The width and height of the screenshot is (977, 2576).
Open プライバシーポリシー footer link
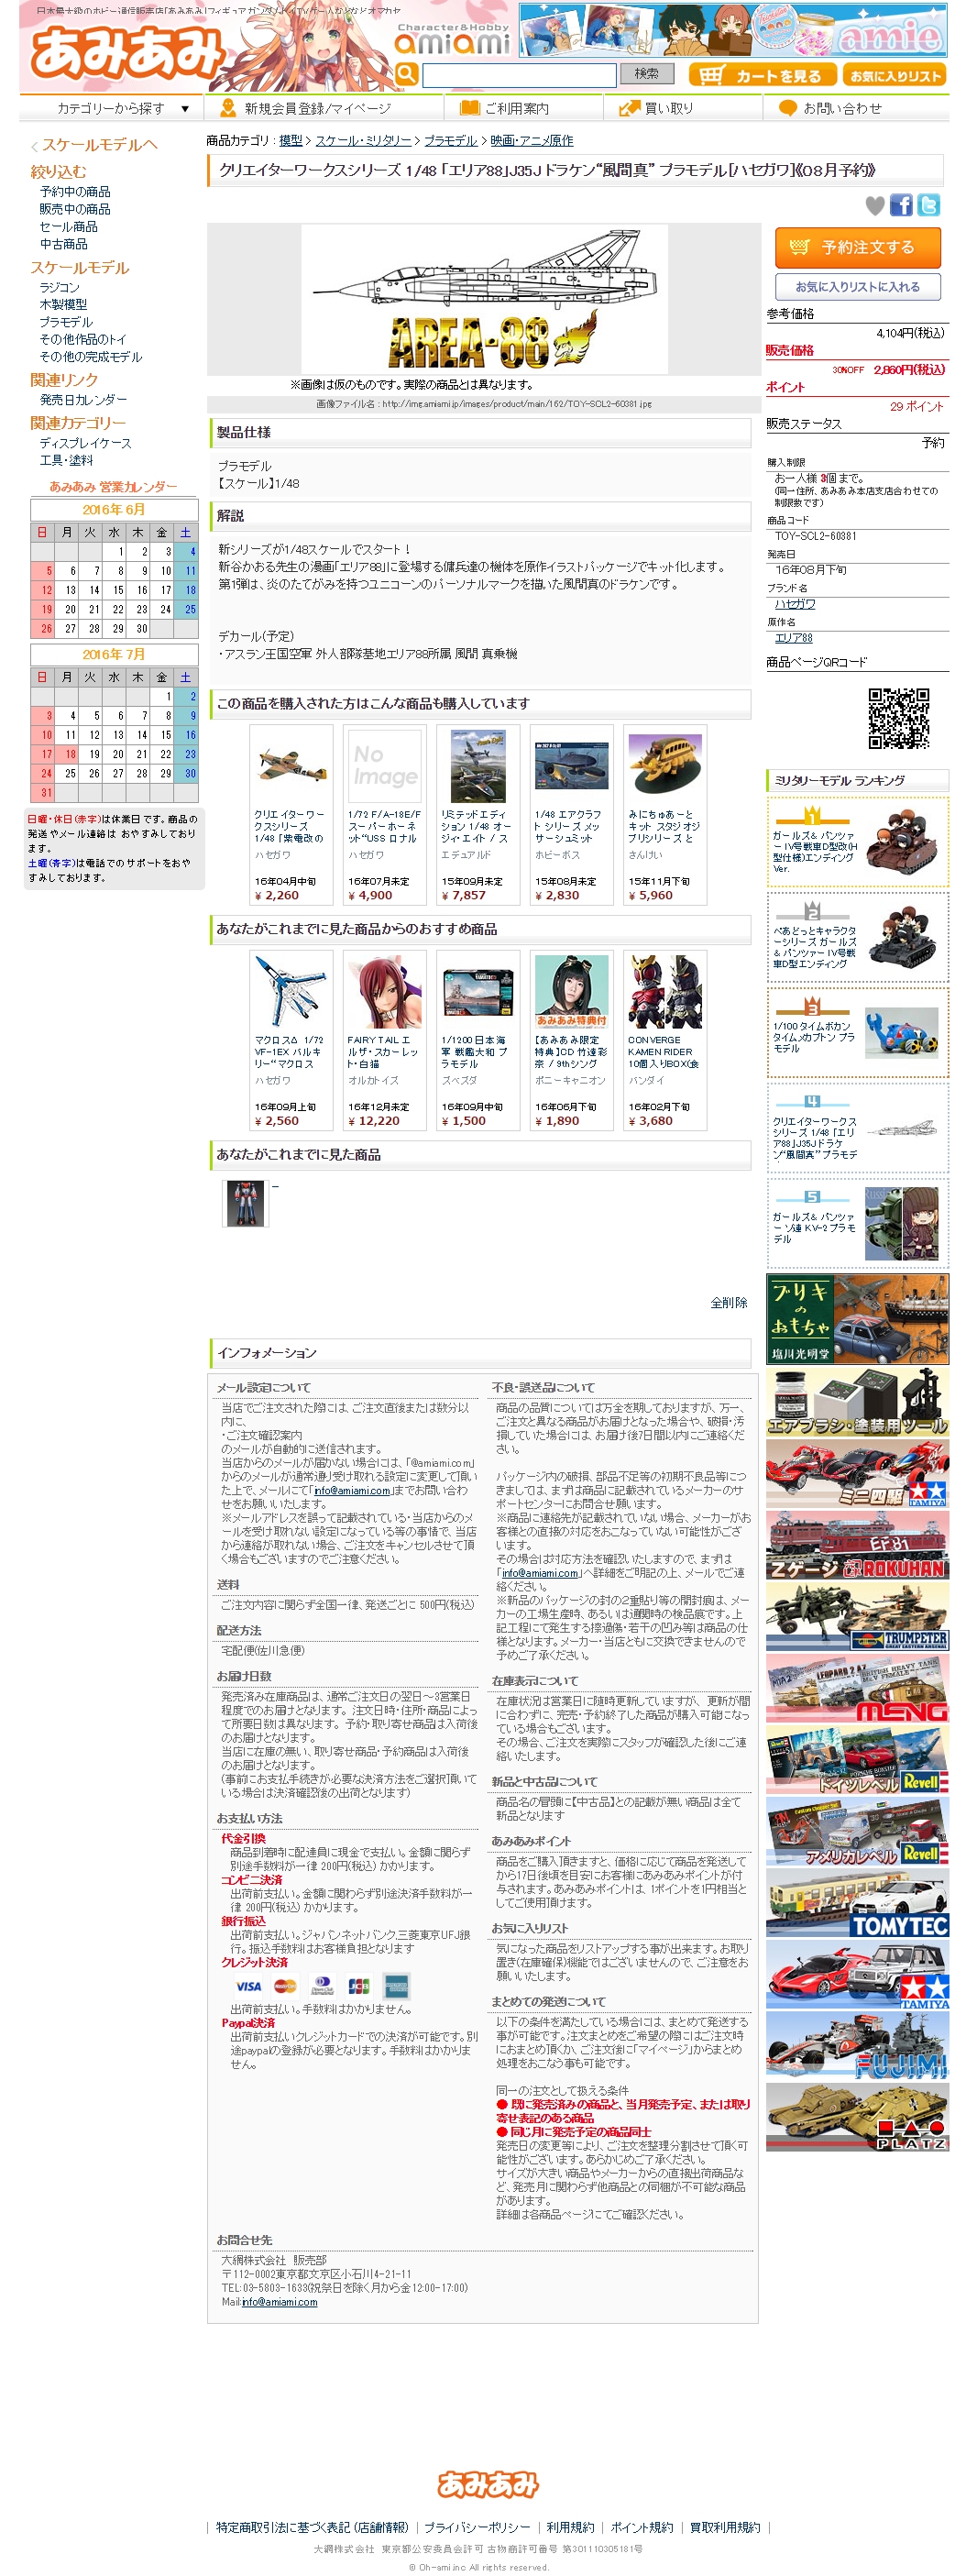(477, 2527)
